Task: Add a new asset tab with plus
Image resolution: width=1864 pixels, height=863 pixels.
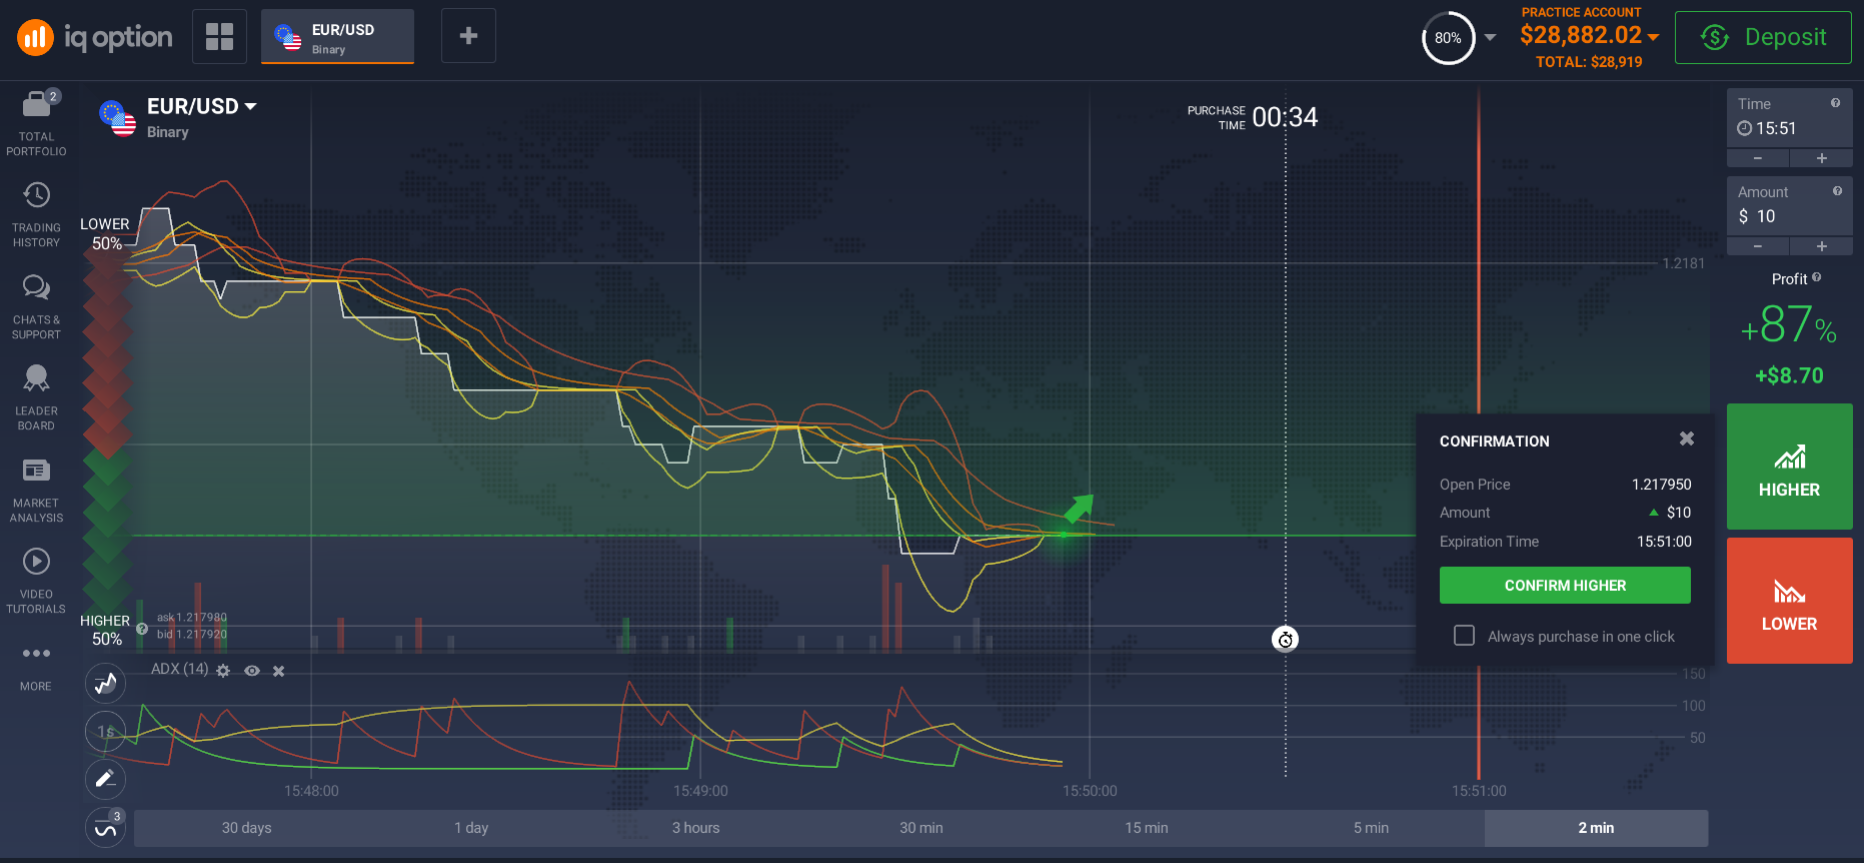Action: [468, 36]
